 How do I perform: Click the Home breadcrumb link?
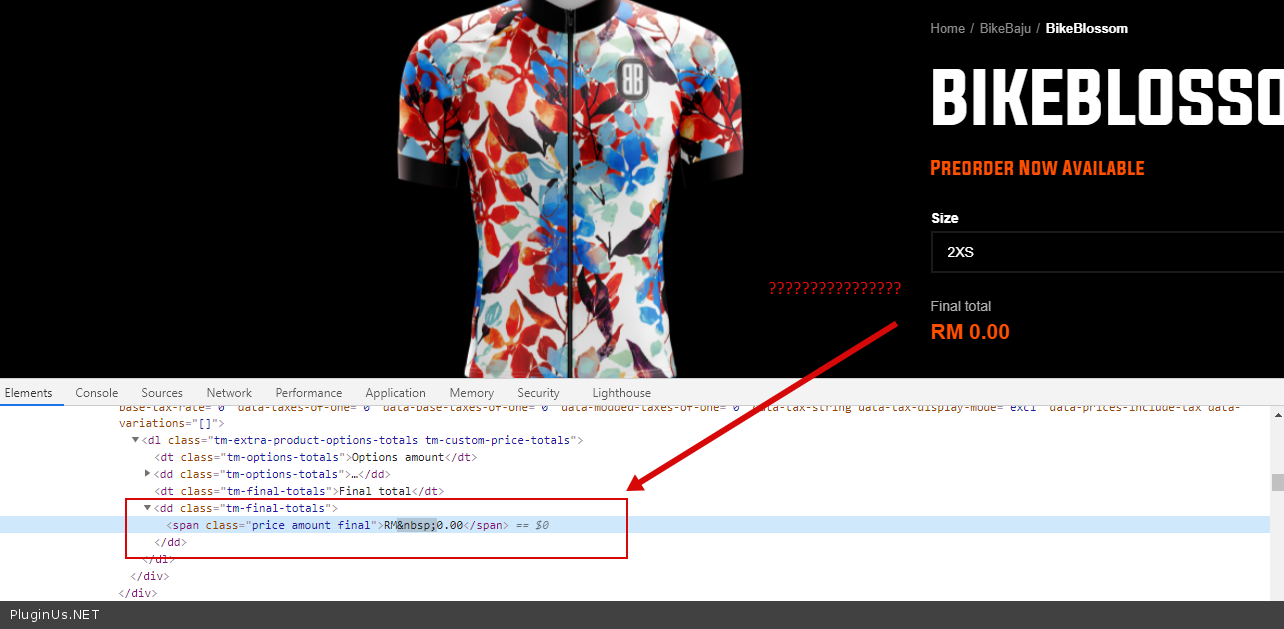947,28
